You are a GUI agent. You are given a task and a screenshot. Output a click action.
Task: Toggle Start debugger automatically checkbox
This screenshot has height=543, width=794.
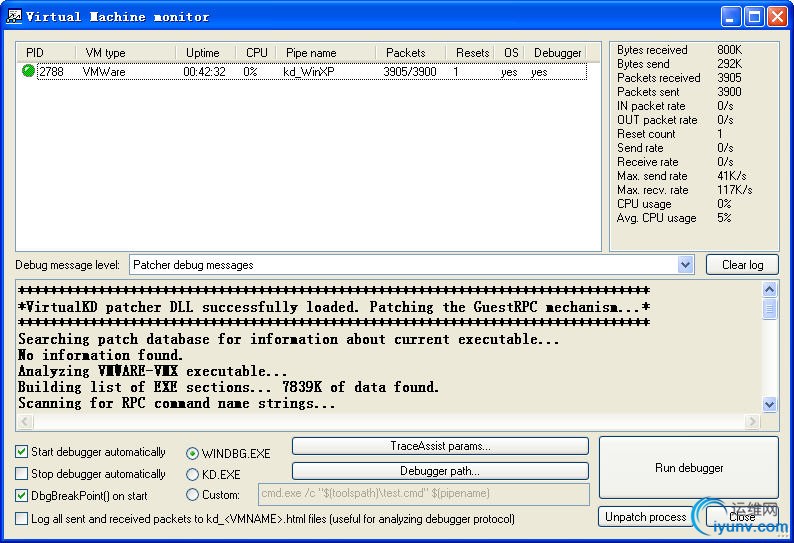(x=22, y=452)
